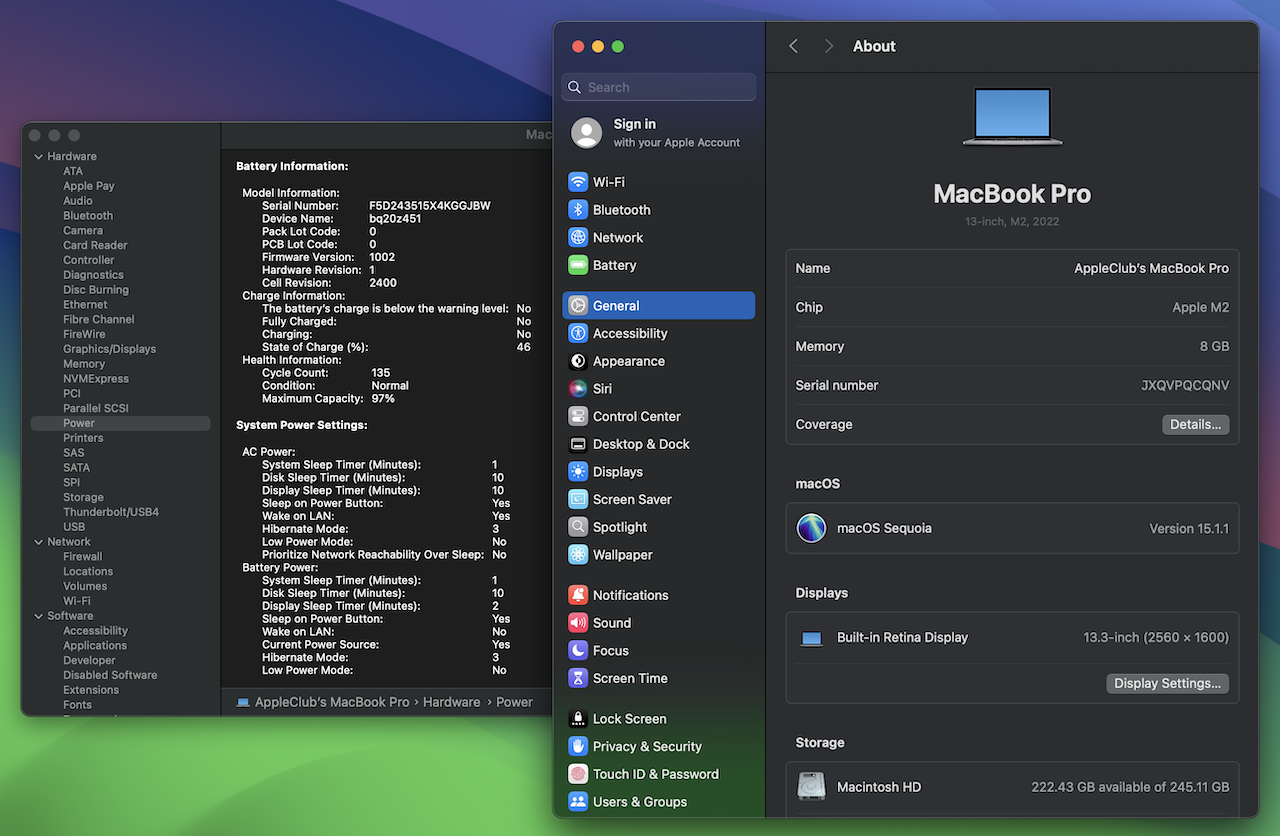This screenshot has width=1280, height=836.
Task: Click the Name row showing AppleClub's MacBook Pro
Action: click(1012, 269)
